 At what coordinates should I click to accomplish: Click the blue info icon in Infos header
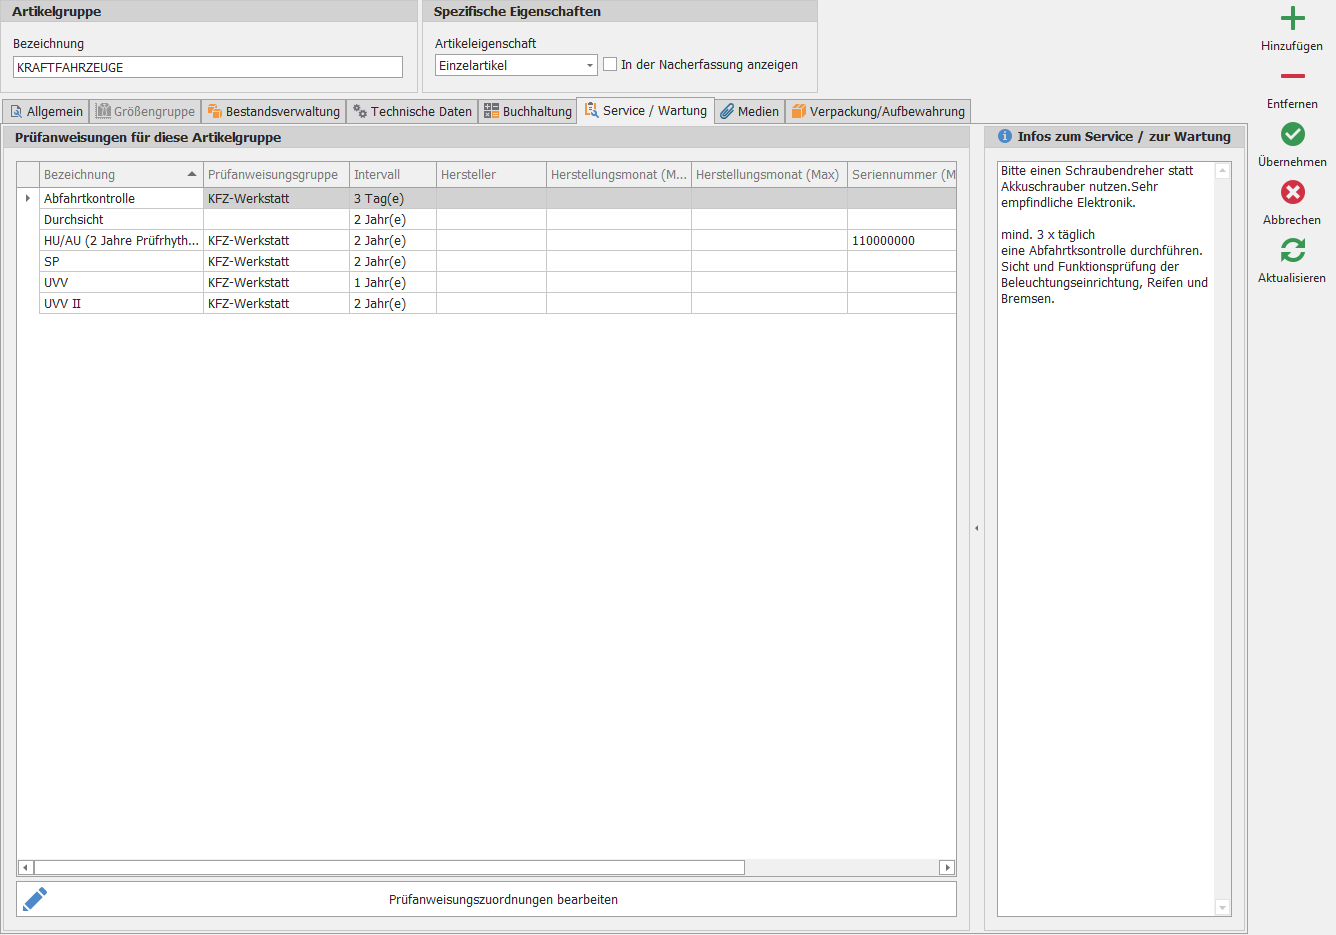point(1005,137)
